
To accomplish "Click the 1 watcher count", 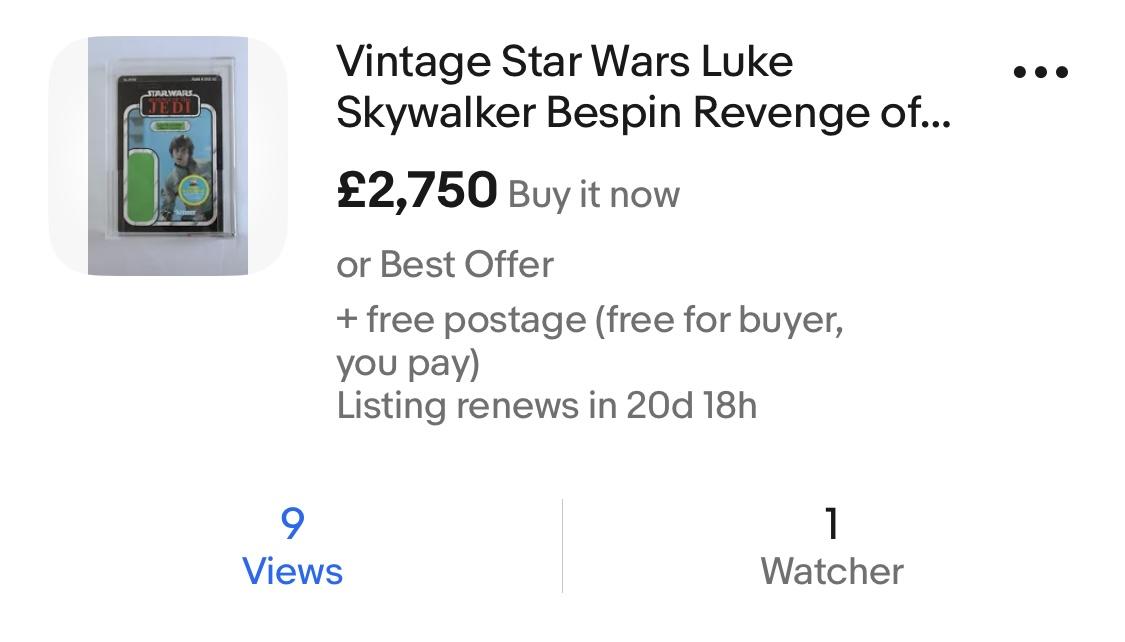I will (x=831, y=522).
